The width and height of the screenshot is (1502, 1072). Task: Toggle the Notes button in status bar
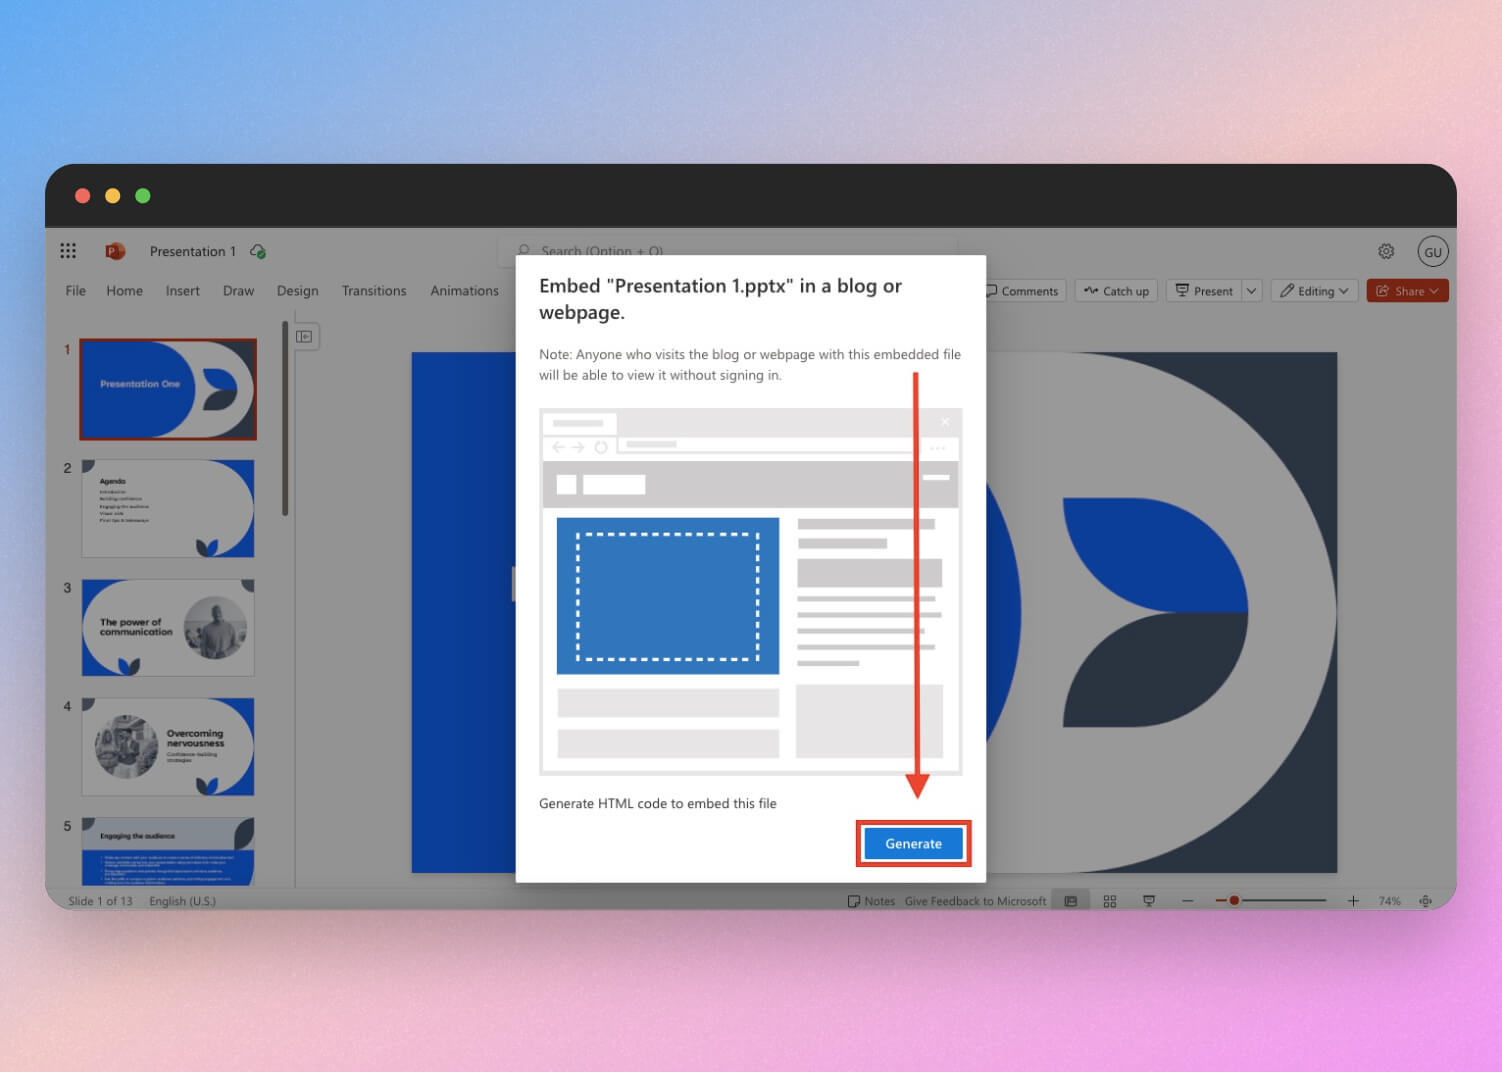(x=870, y=900)
